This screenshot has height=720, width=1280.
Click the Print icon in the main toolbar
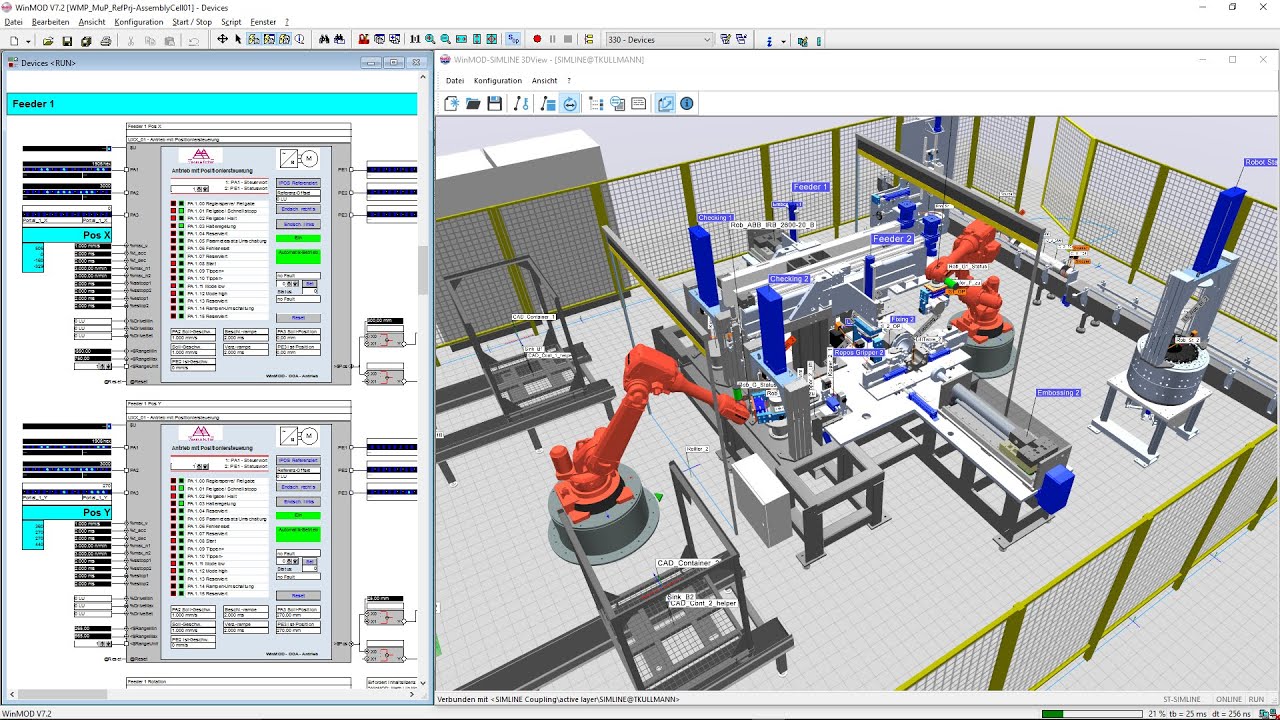coord(106,40)
